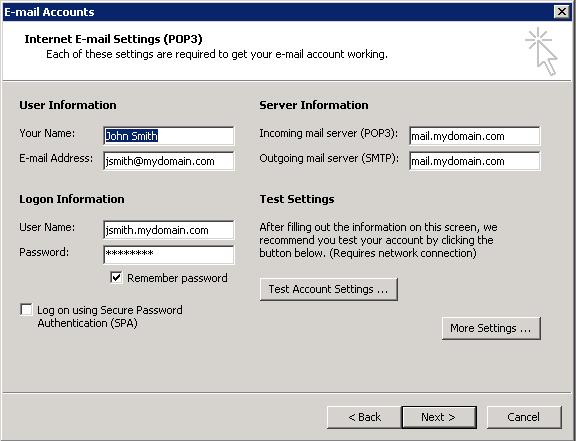
Task: Open More Settings
Action: [x=491, y=328]
